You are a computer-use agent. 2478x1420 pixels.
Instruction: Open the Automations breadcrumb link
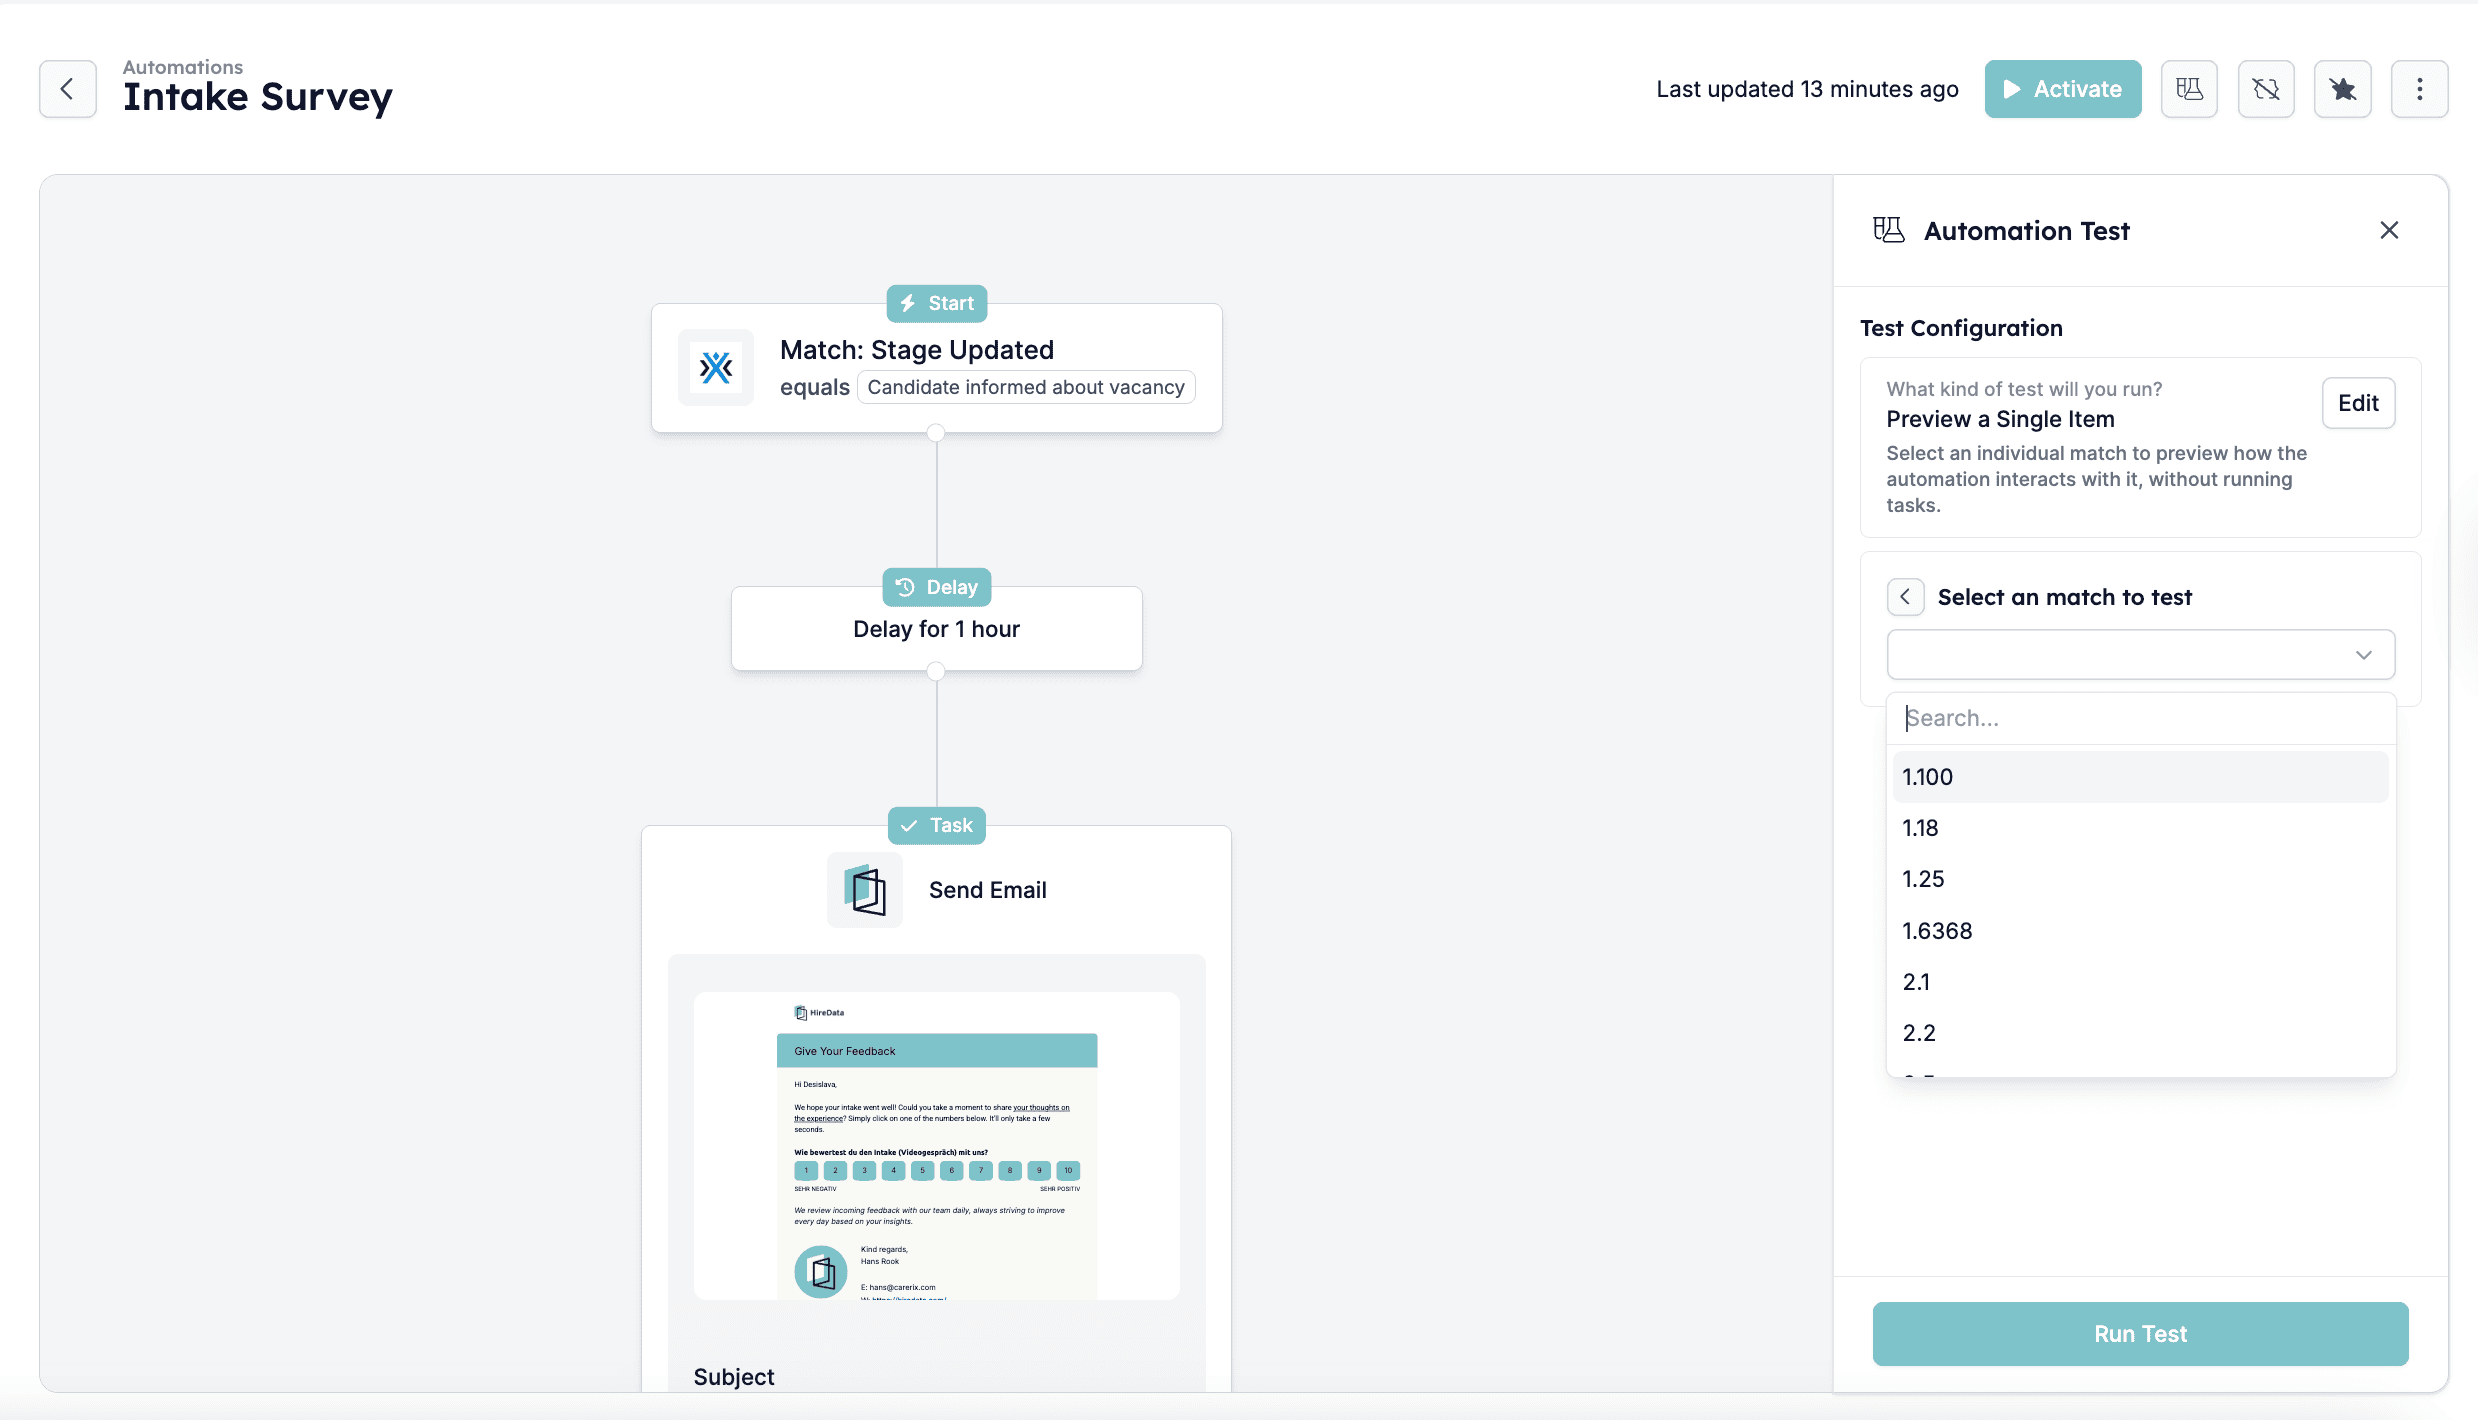click(x=183, y=67)
